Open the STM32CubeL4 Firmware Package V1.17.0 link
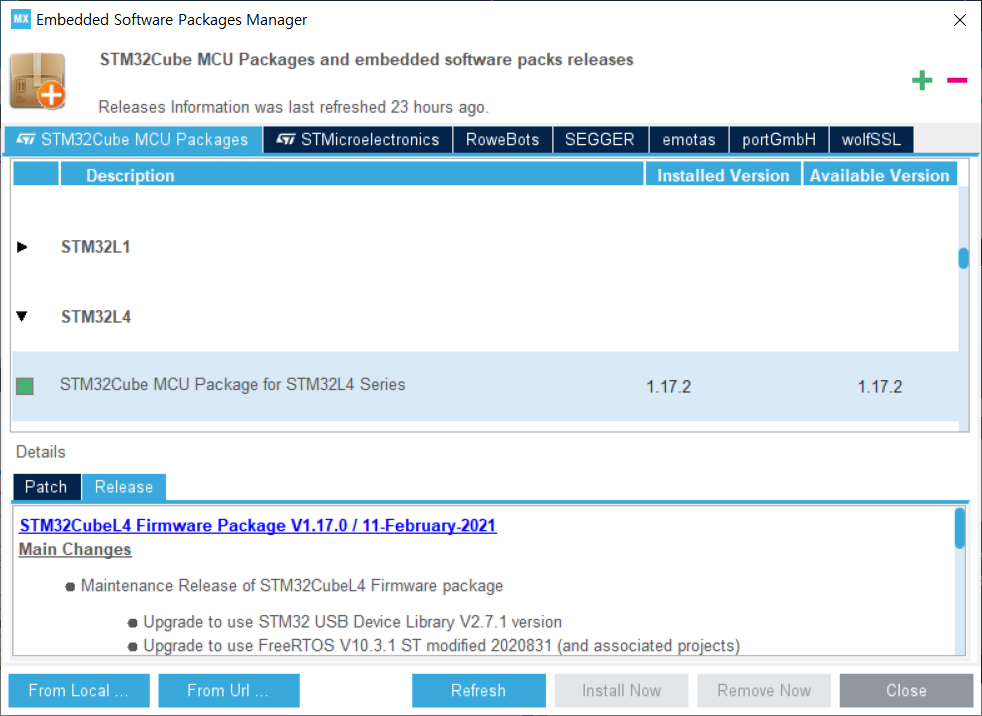This screenshot has width=982, height=716. (x=258, y=526)
